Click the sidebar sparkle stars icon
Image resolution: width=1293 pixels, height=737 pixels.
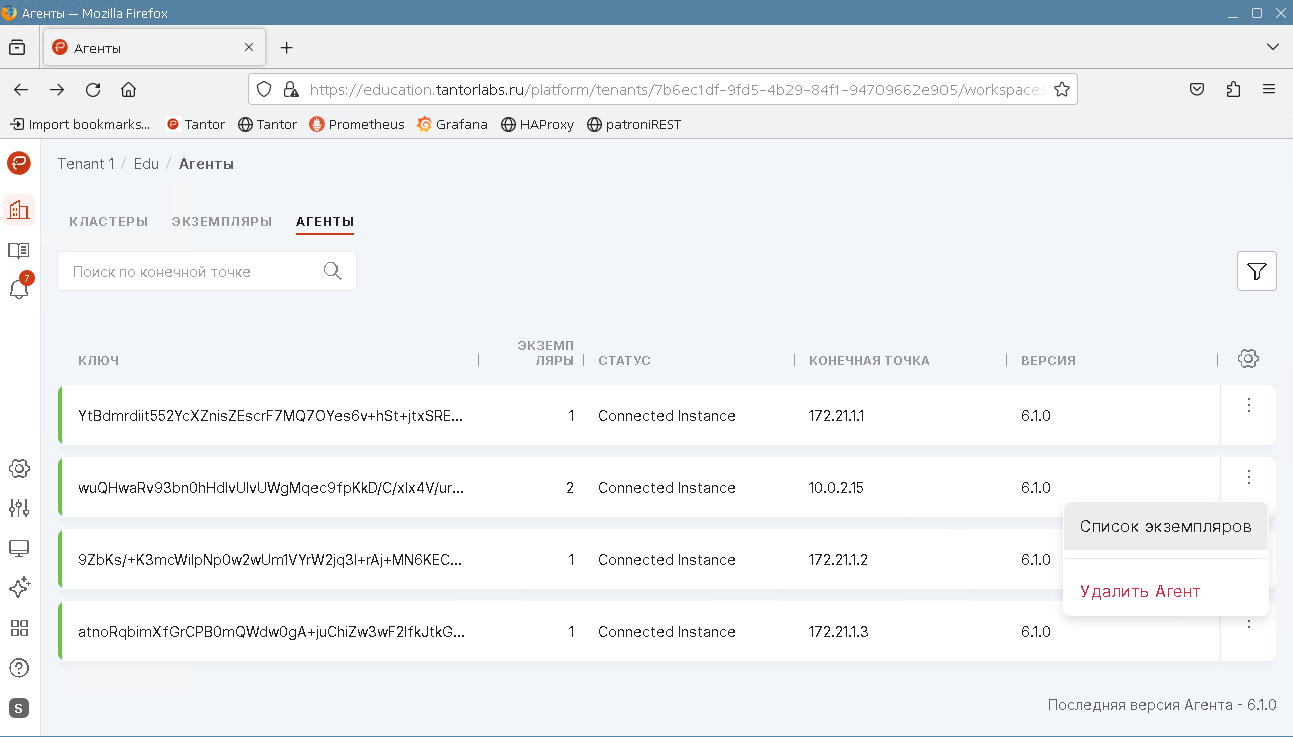coord(19,588)
